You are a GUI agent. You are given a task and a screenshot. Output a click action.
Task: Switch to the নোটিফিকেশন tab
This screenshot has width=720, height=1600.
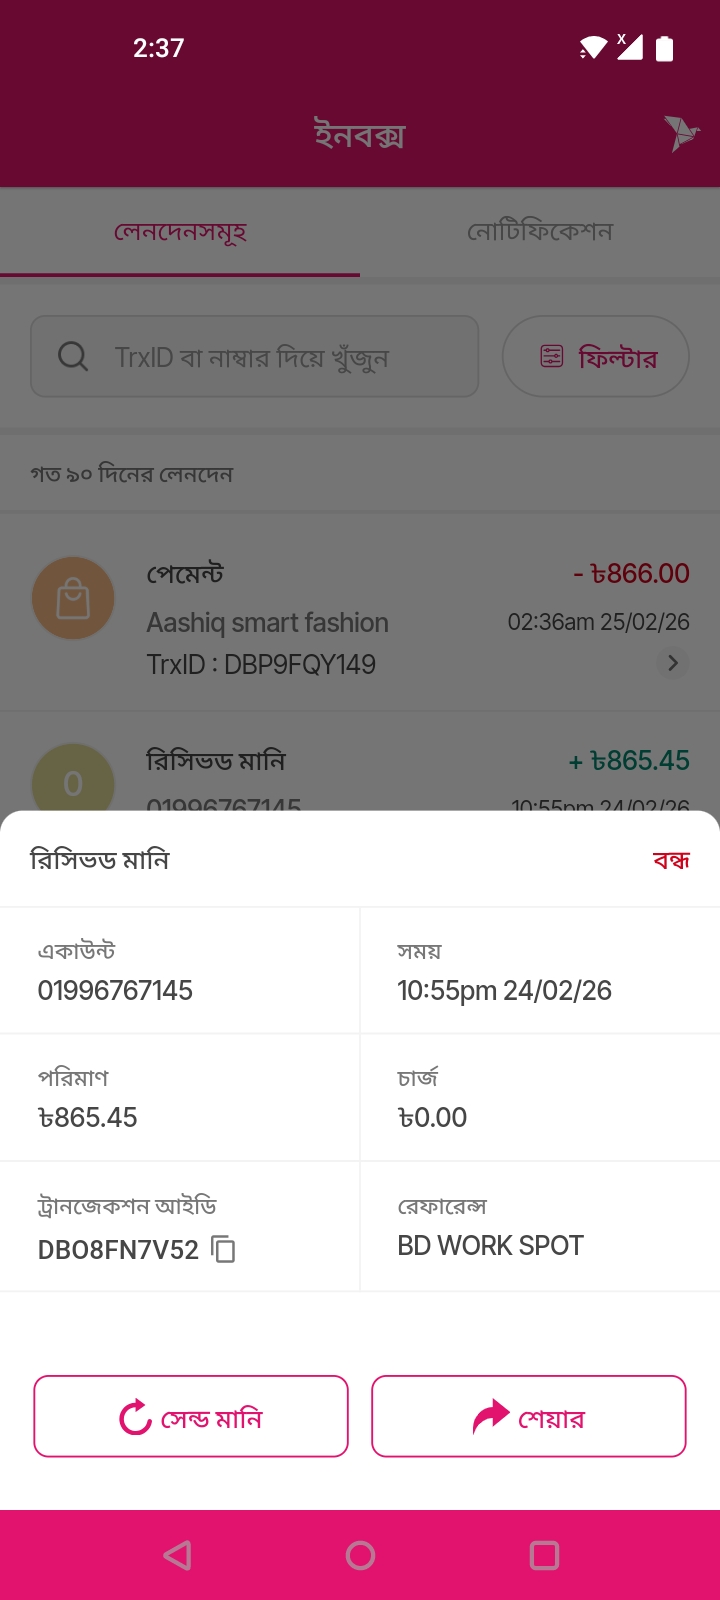540,232
